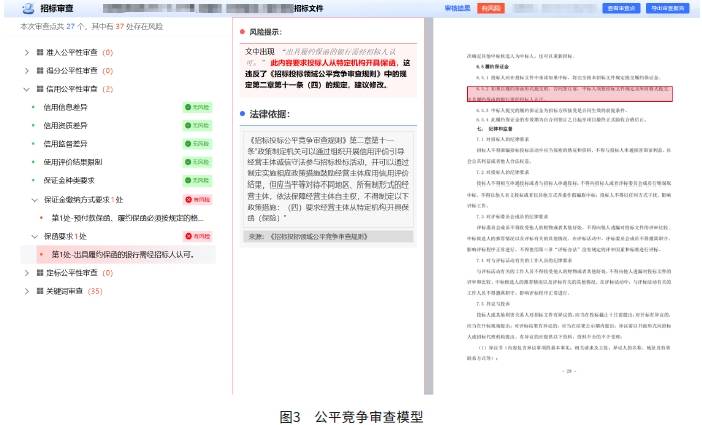The width and height of the screenshot is (702, 425).
Task: Click the legal basis quote box text
Action: [x=328, y=179]
